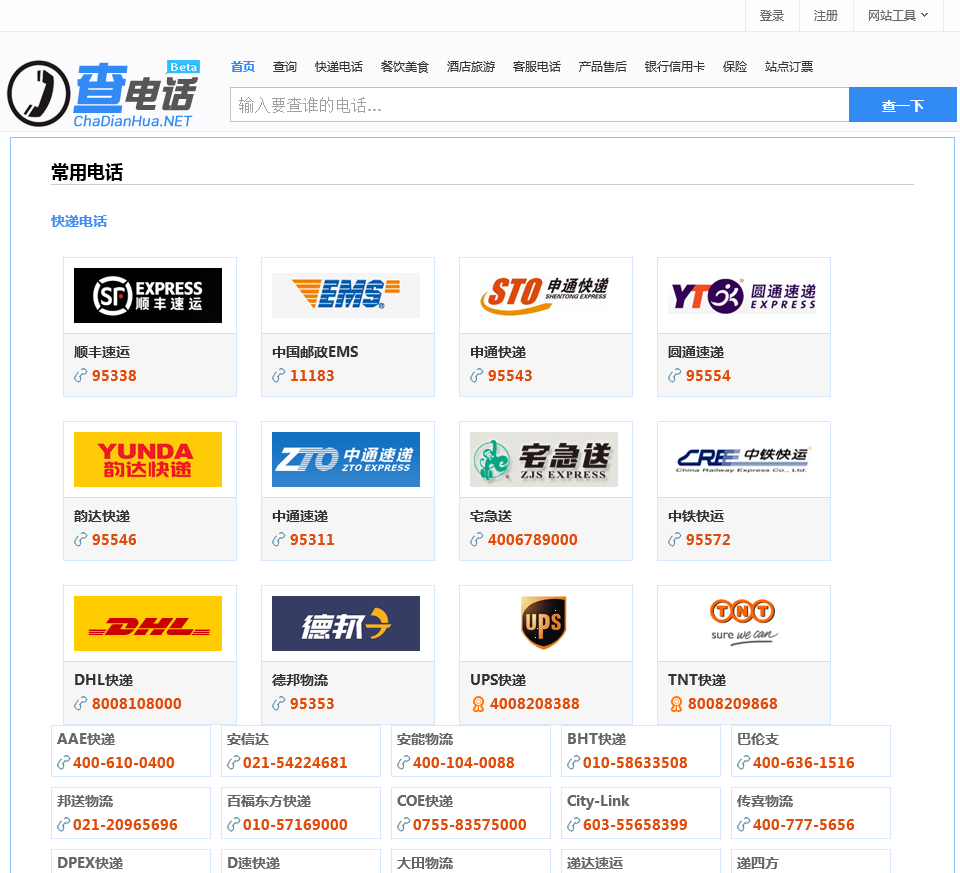Open the EMS logo image
The image size is (960, 873).
point(346,295)
